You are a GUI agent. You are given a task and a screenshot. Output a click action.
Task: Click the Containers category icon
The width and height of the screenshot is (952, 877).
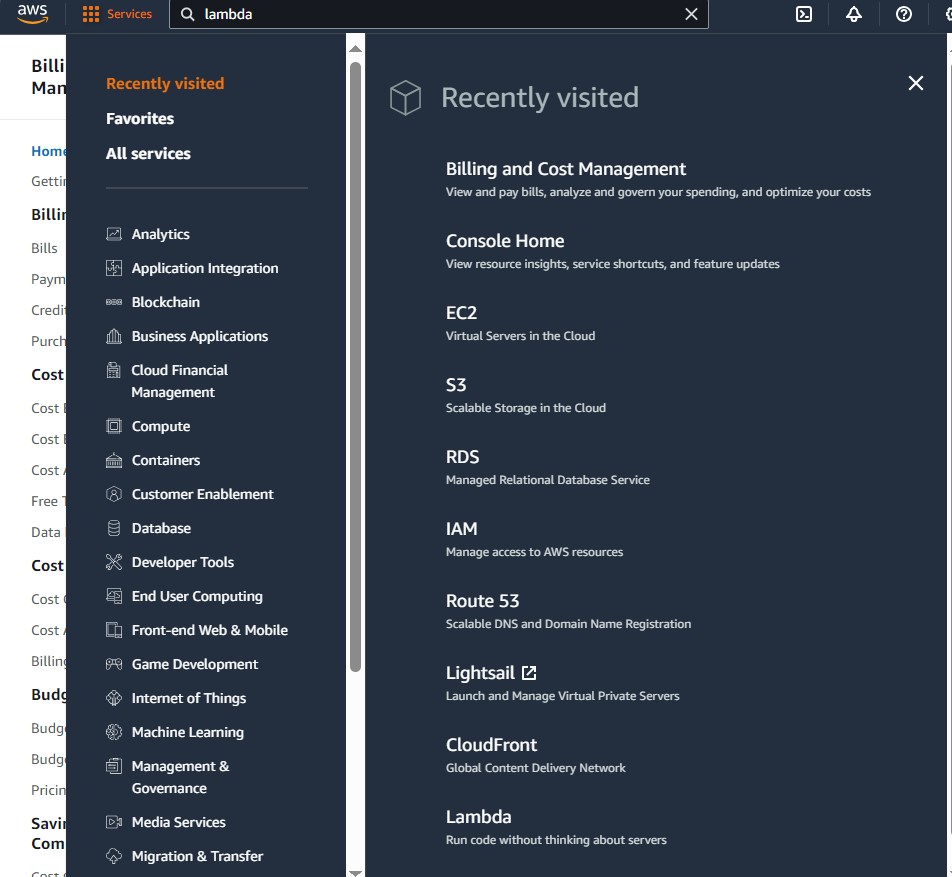click(114, 460)
